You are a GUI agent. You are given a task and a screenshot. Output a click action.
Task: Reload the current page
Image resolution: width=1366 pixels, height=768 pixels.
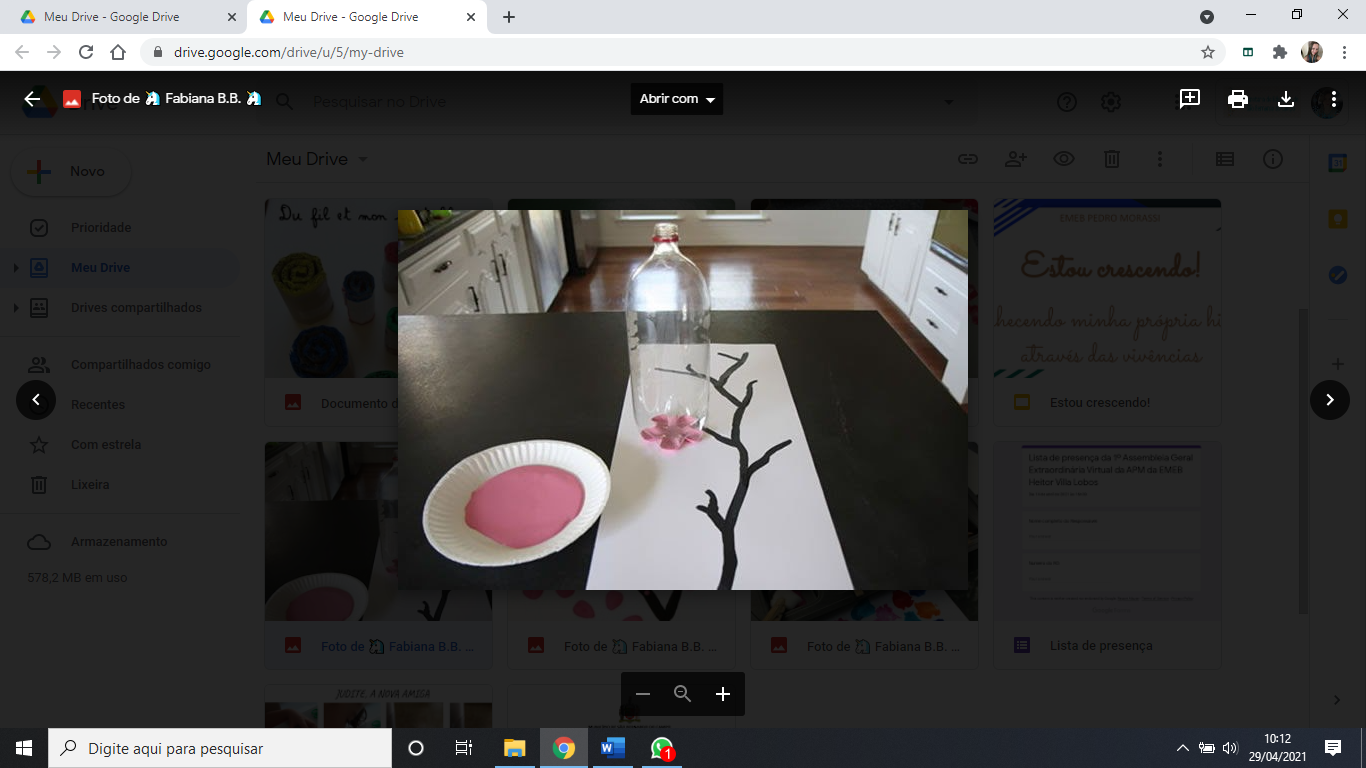click(x=86, y=52)
